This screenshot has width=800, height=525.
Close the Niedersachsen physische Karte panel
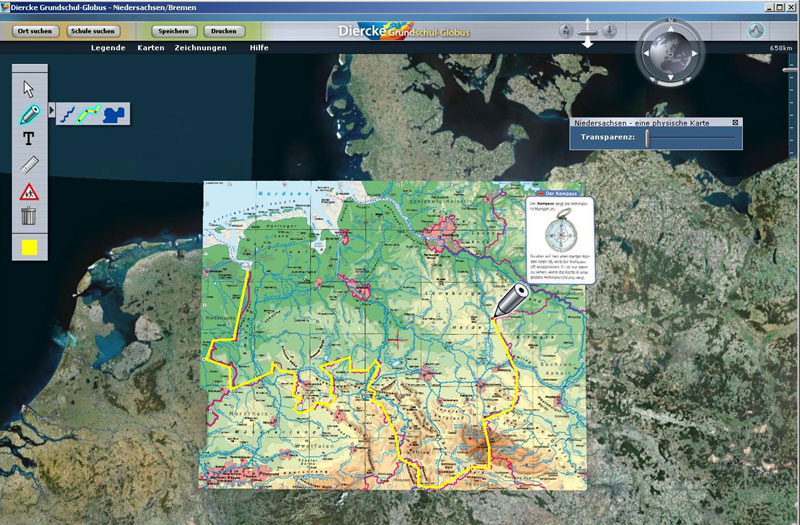[x=735, y=122]
